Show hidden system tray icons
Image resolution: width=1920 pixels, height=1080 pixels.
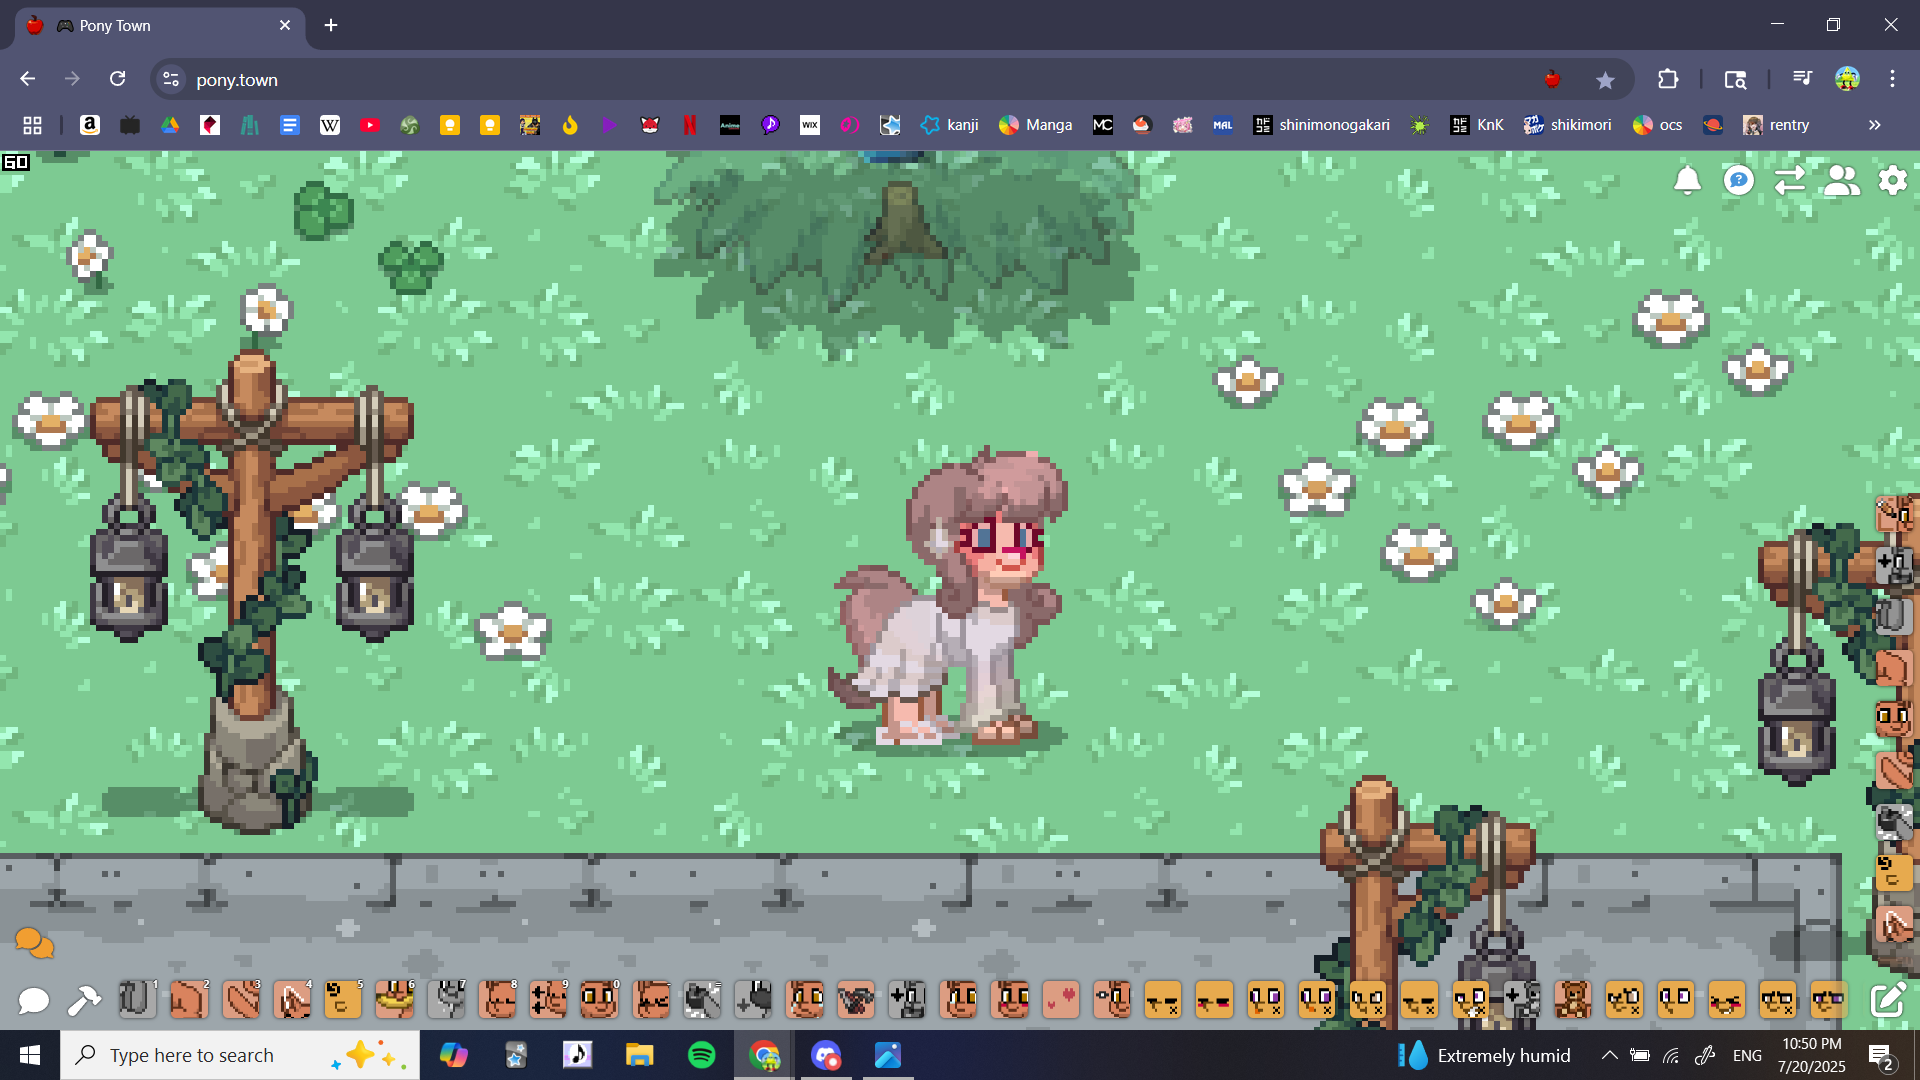pos(1609,1055)
